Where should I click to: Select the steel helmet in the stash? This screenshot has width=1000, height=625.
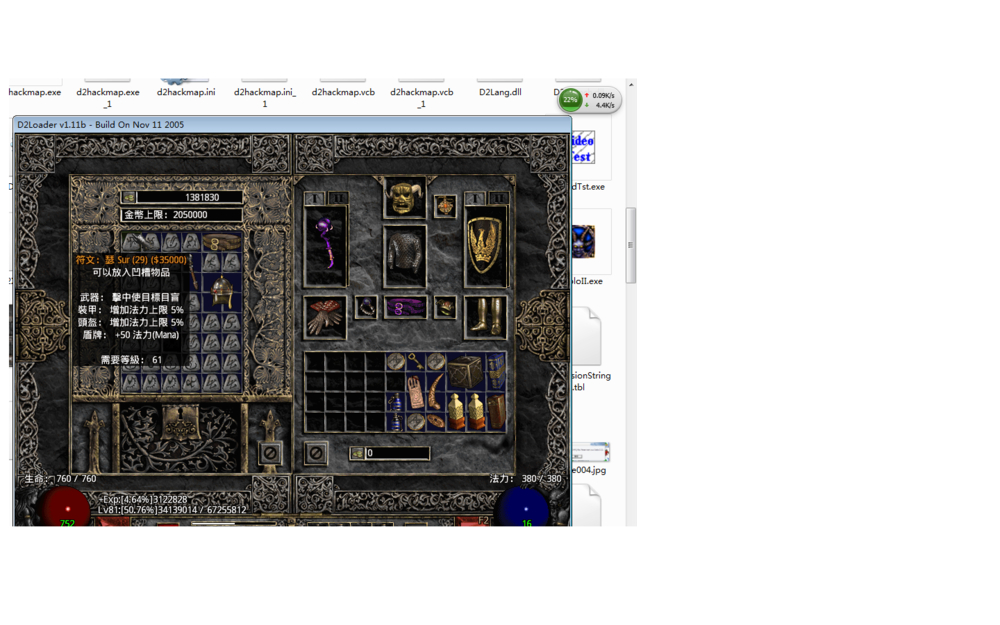tap(222, 292)
